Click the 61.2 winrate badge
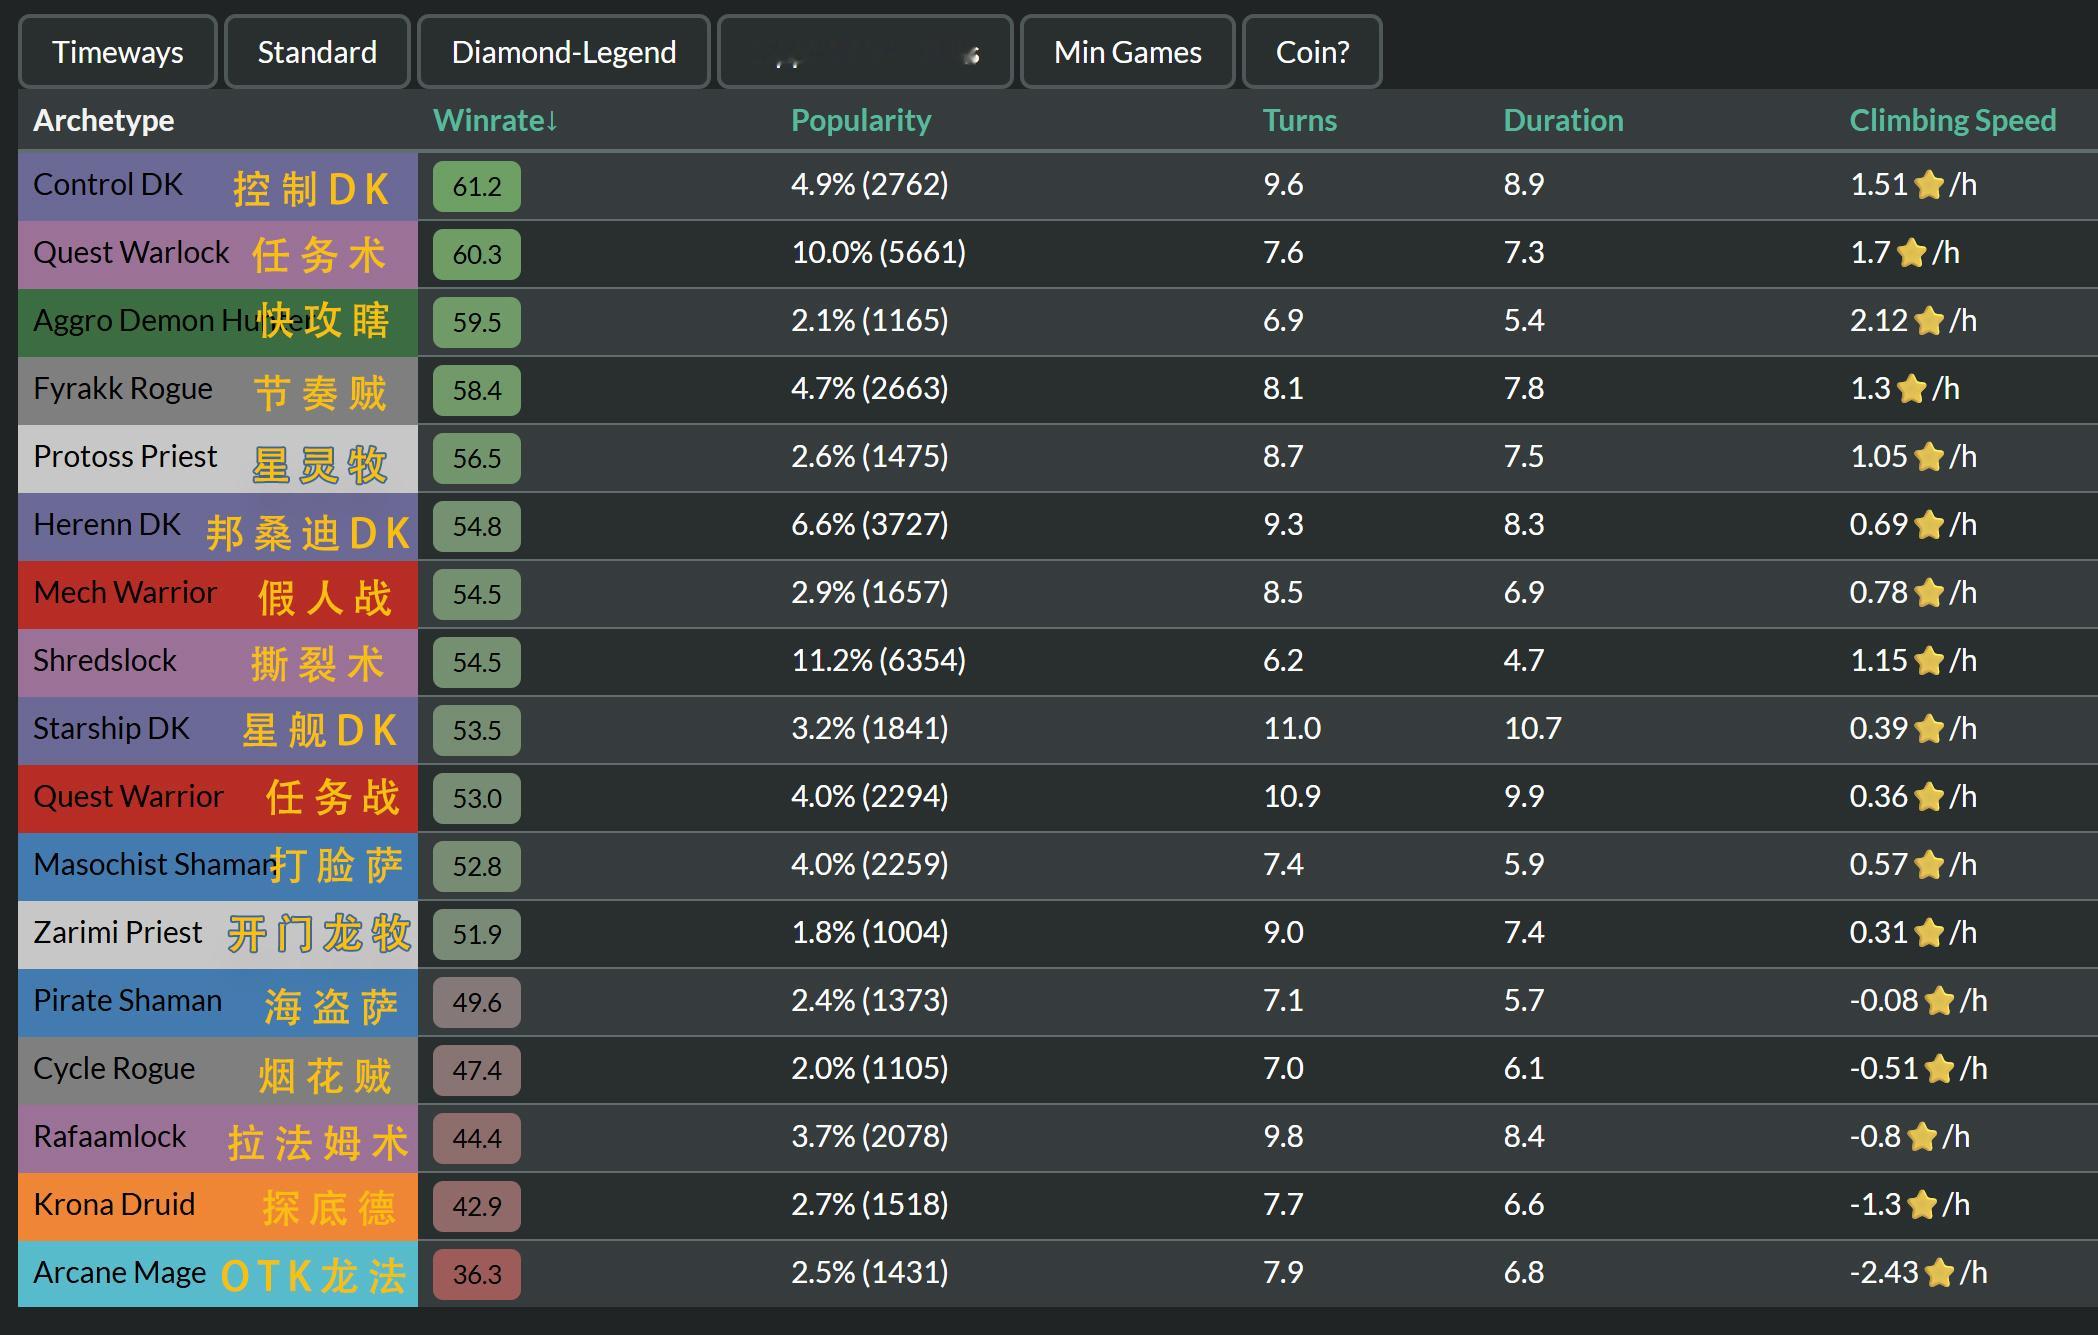Screen dimensions: 2098x1335 pyautogui.click(x=476, y=187)
